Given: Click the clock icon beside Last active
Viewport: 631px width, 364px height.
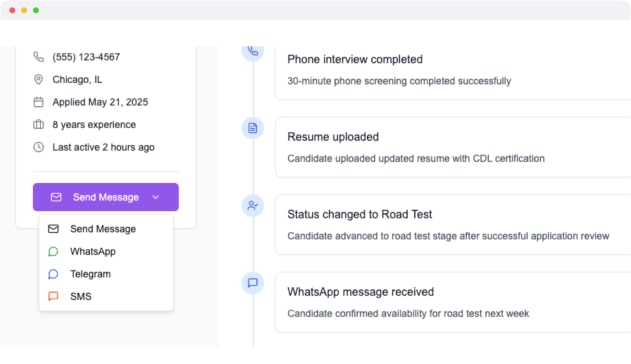Looking at the screenshot, I should click(38, 147).
